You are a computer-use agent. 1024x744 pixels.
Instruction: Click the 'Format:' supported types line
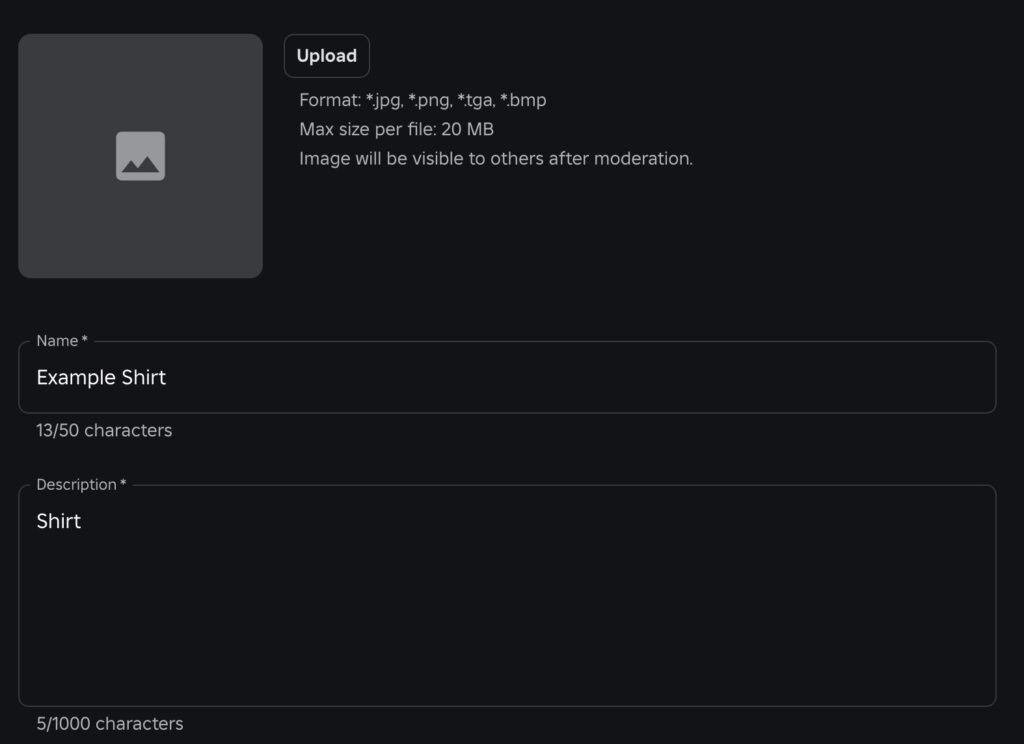point(423,100)
